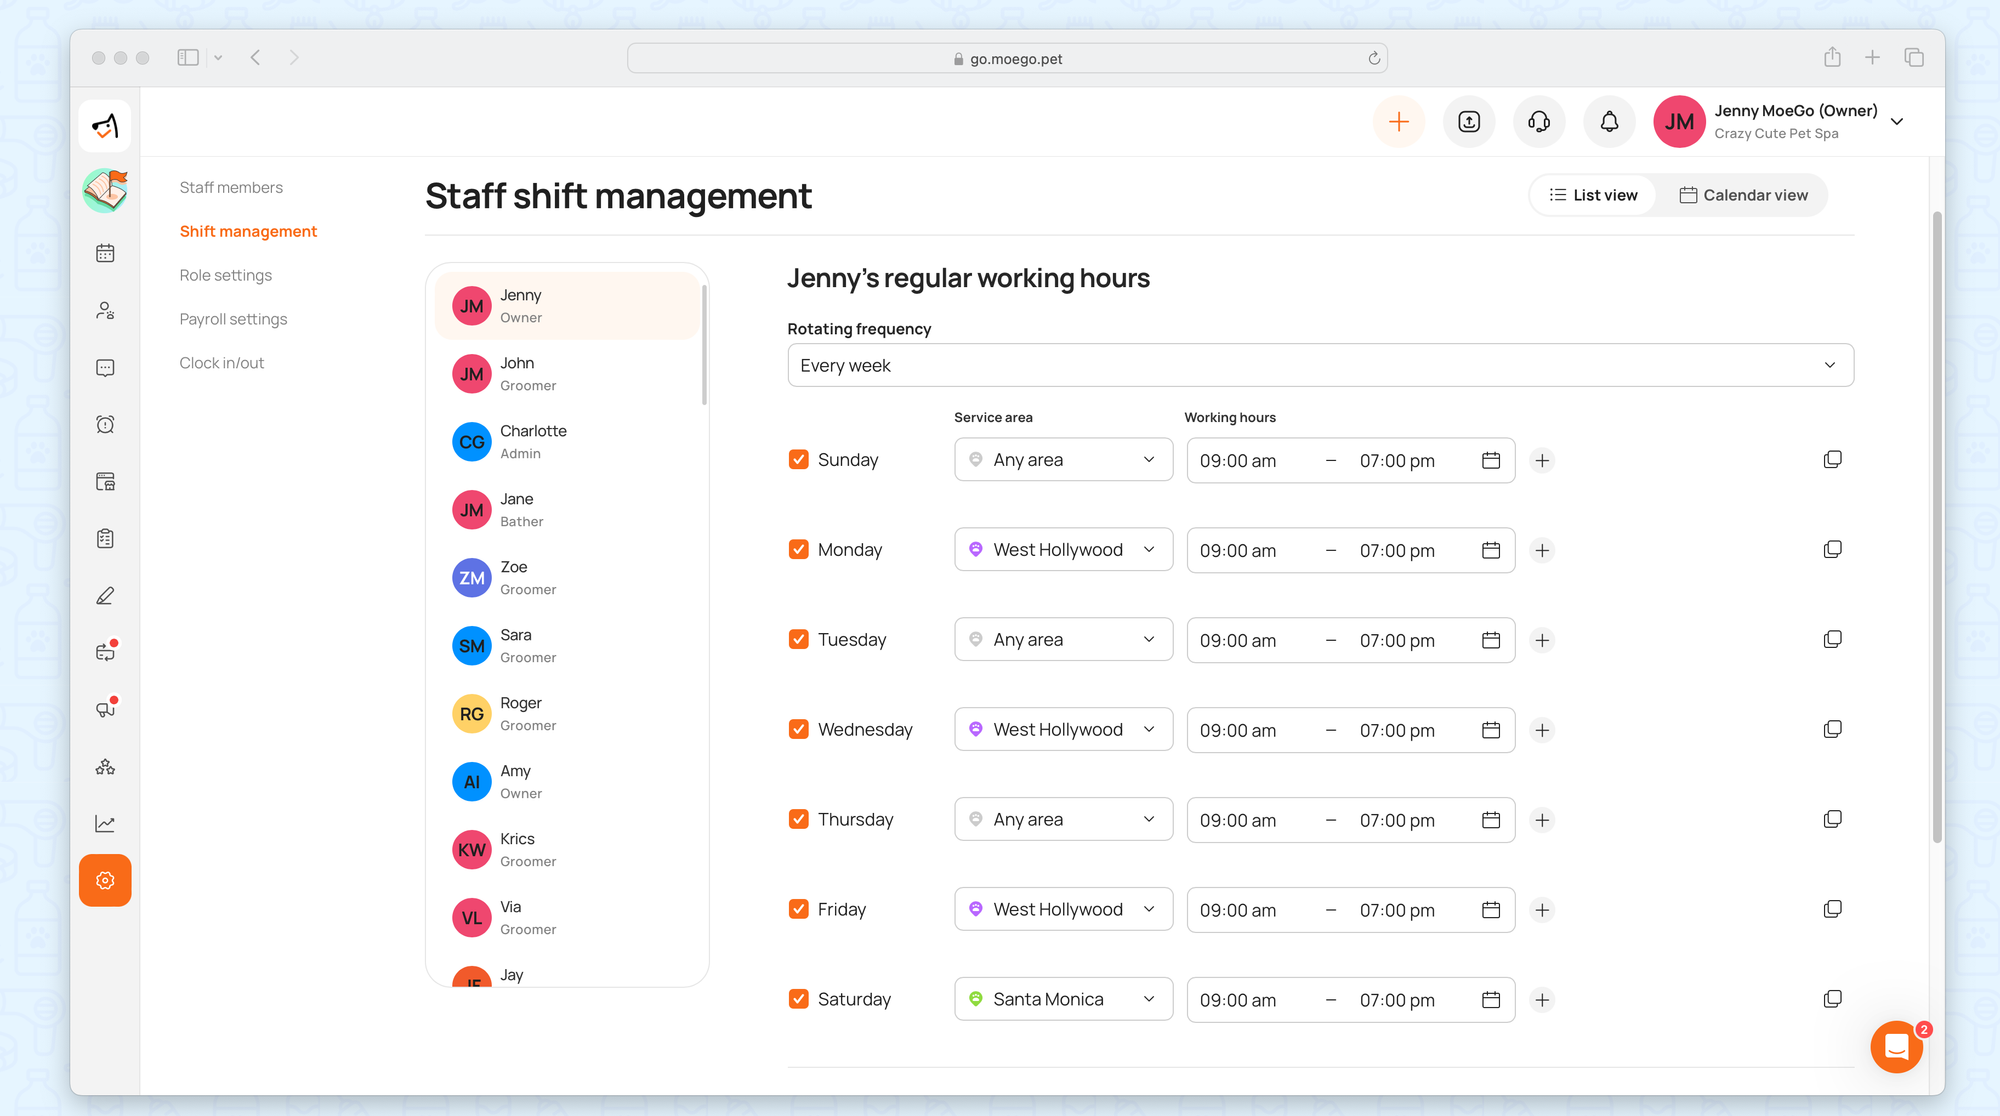The width and height of the screenshot is (2000, 1116).
Task: Open Saturday's Santa Monica area dropdown
Action: coord(1063,999)
